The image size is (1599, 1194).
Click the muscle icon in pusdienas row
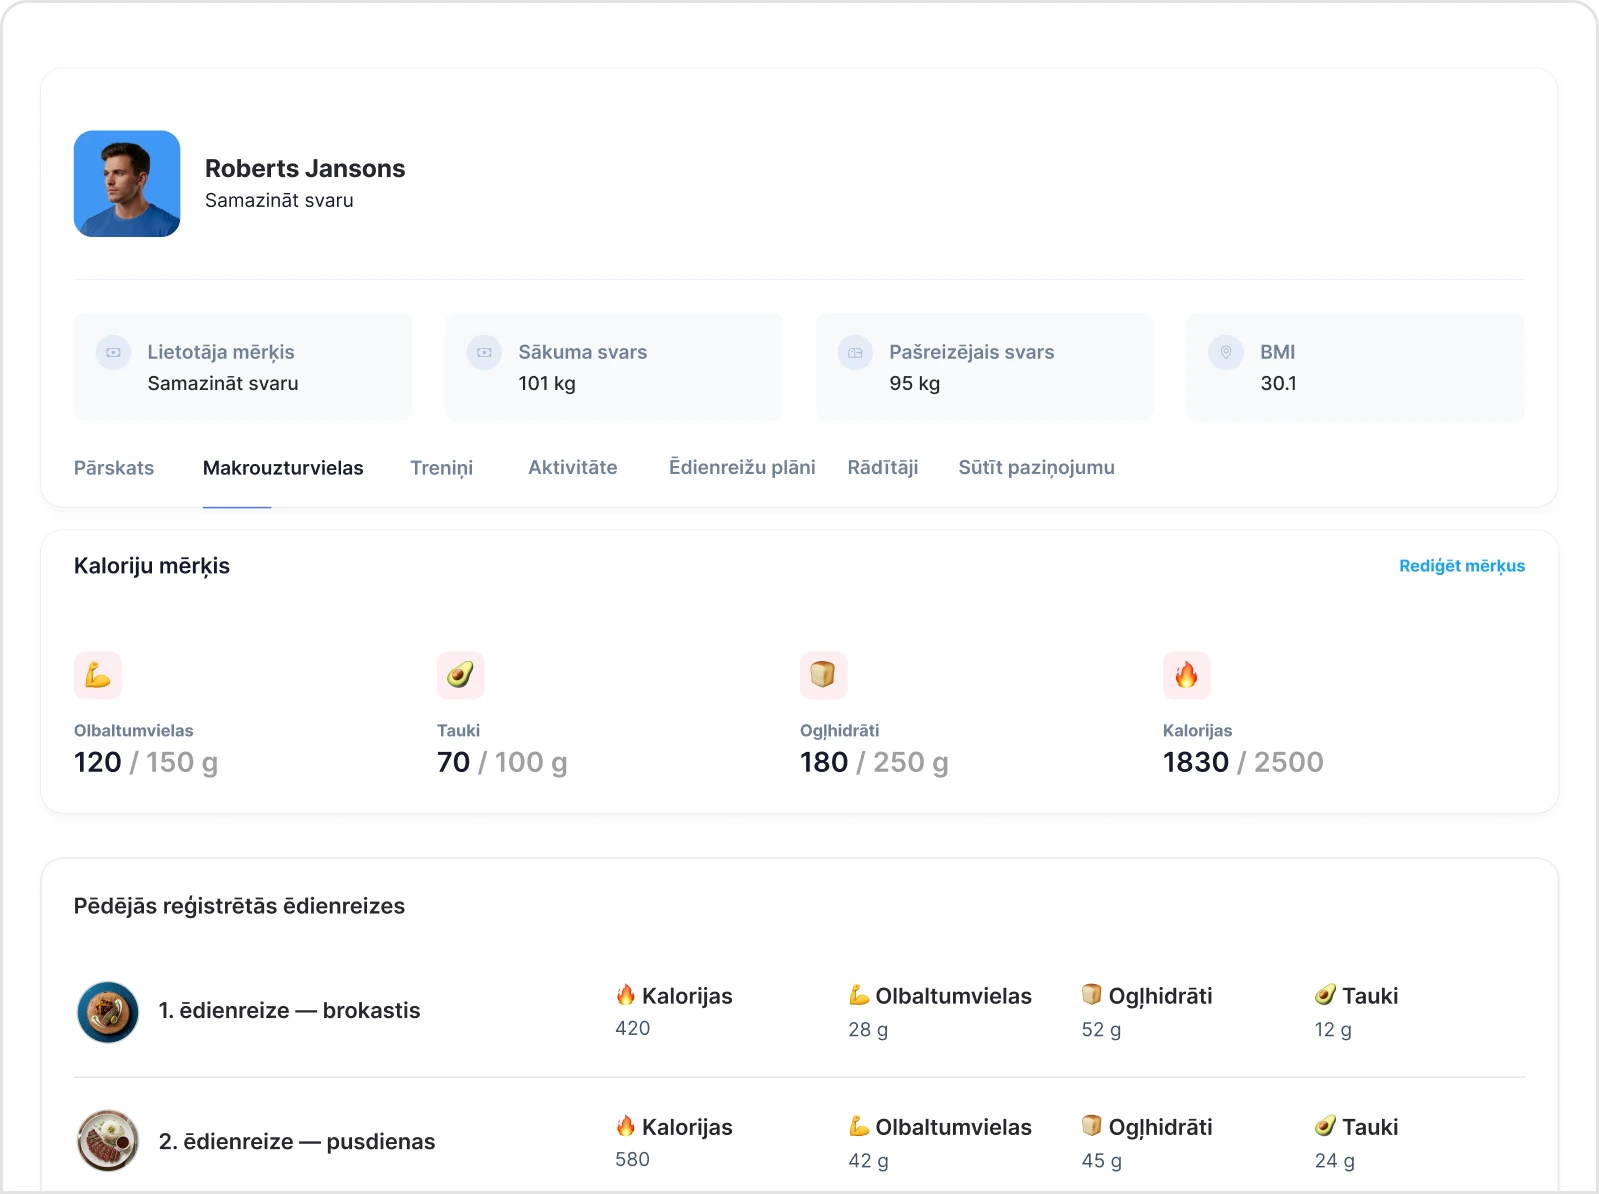(x=859, y=1126)
